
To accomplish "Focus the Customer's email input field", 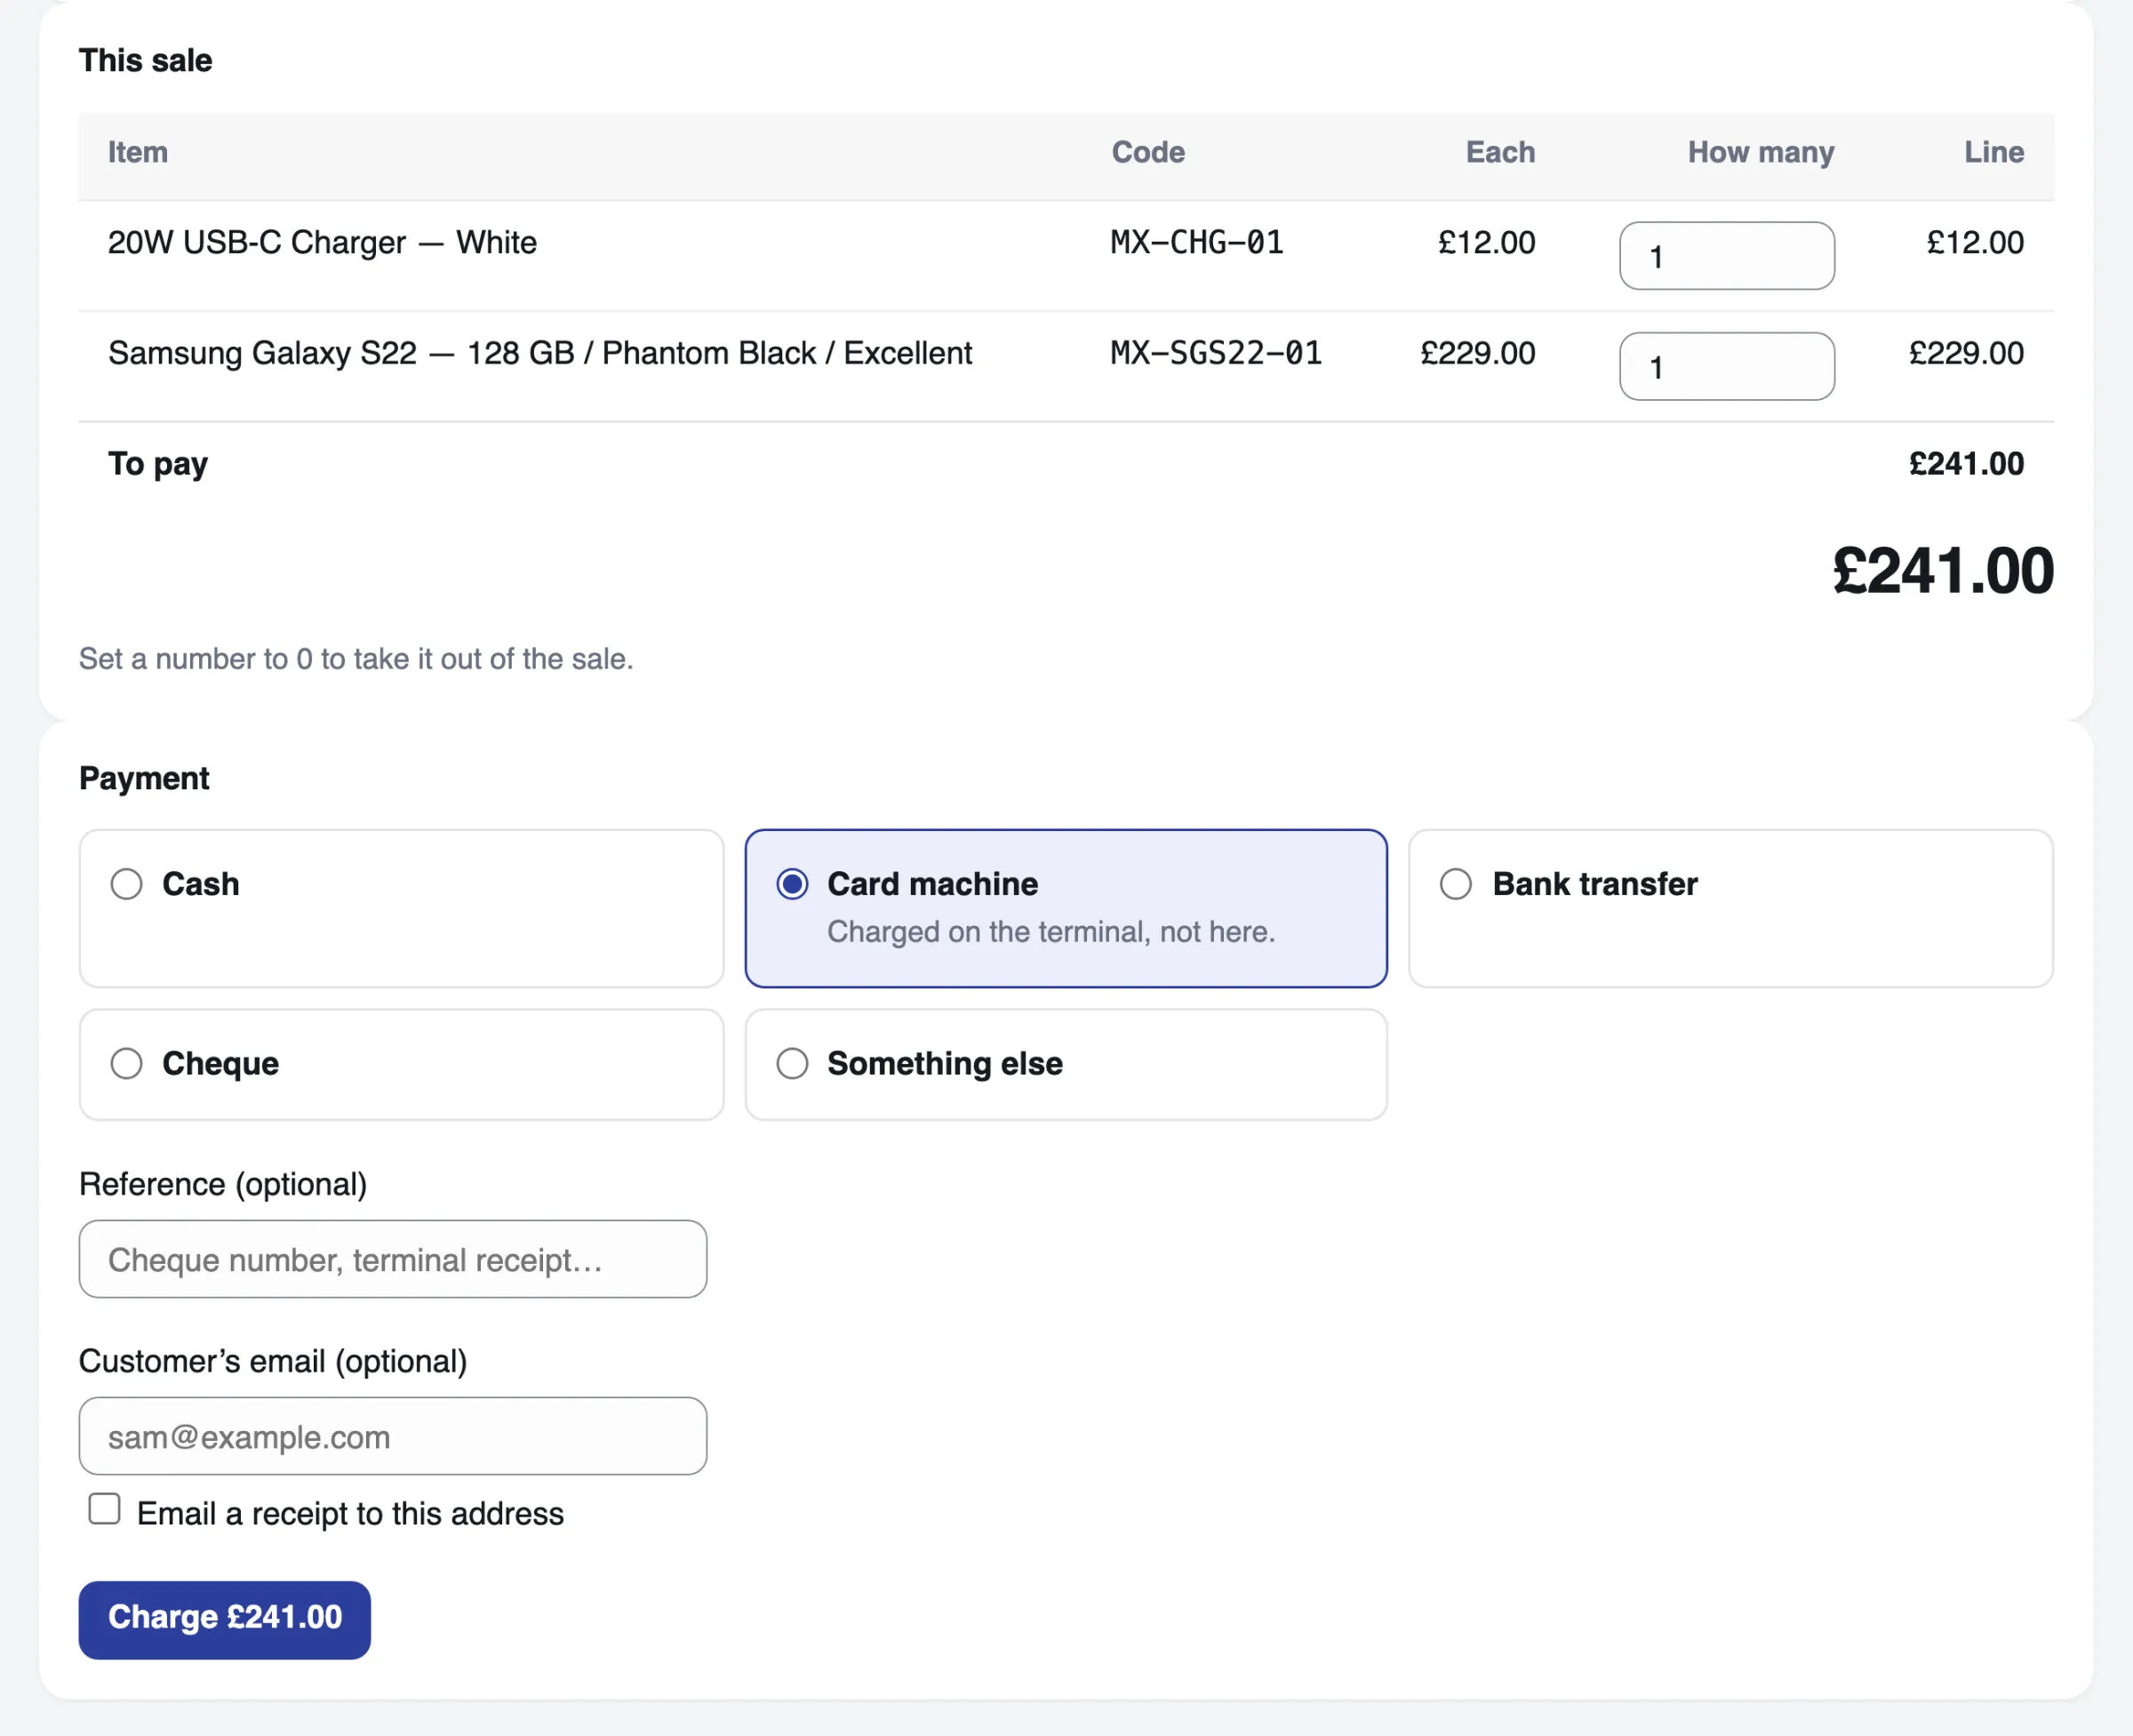I will [x=393, y=1436].
